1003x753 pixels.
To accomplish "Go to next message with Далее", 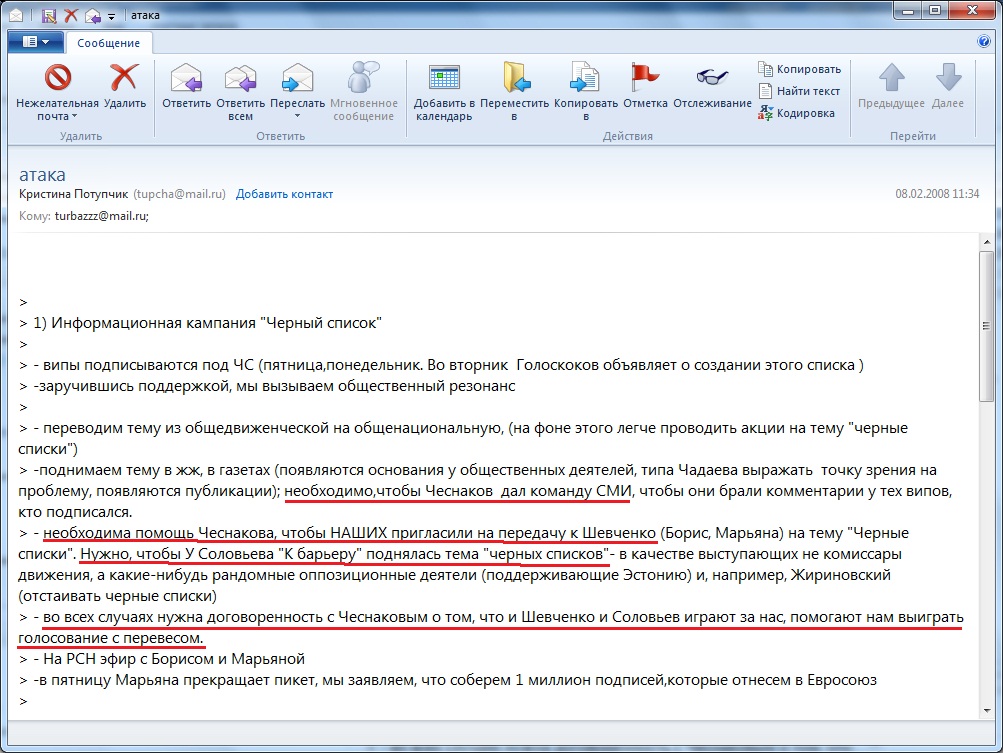I will (947, 85).
